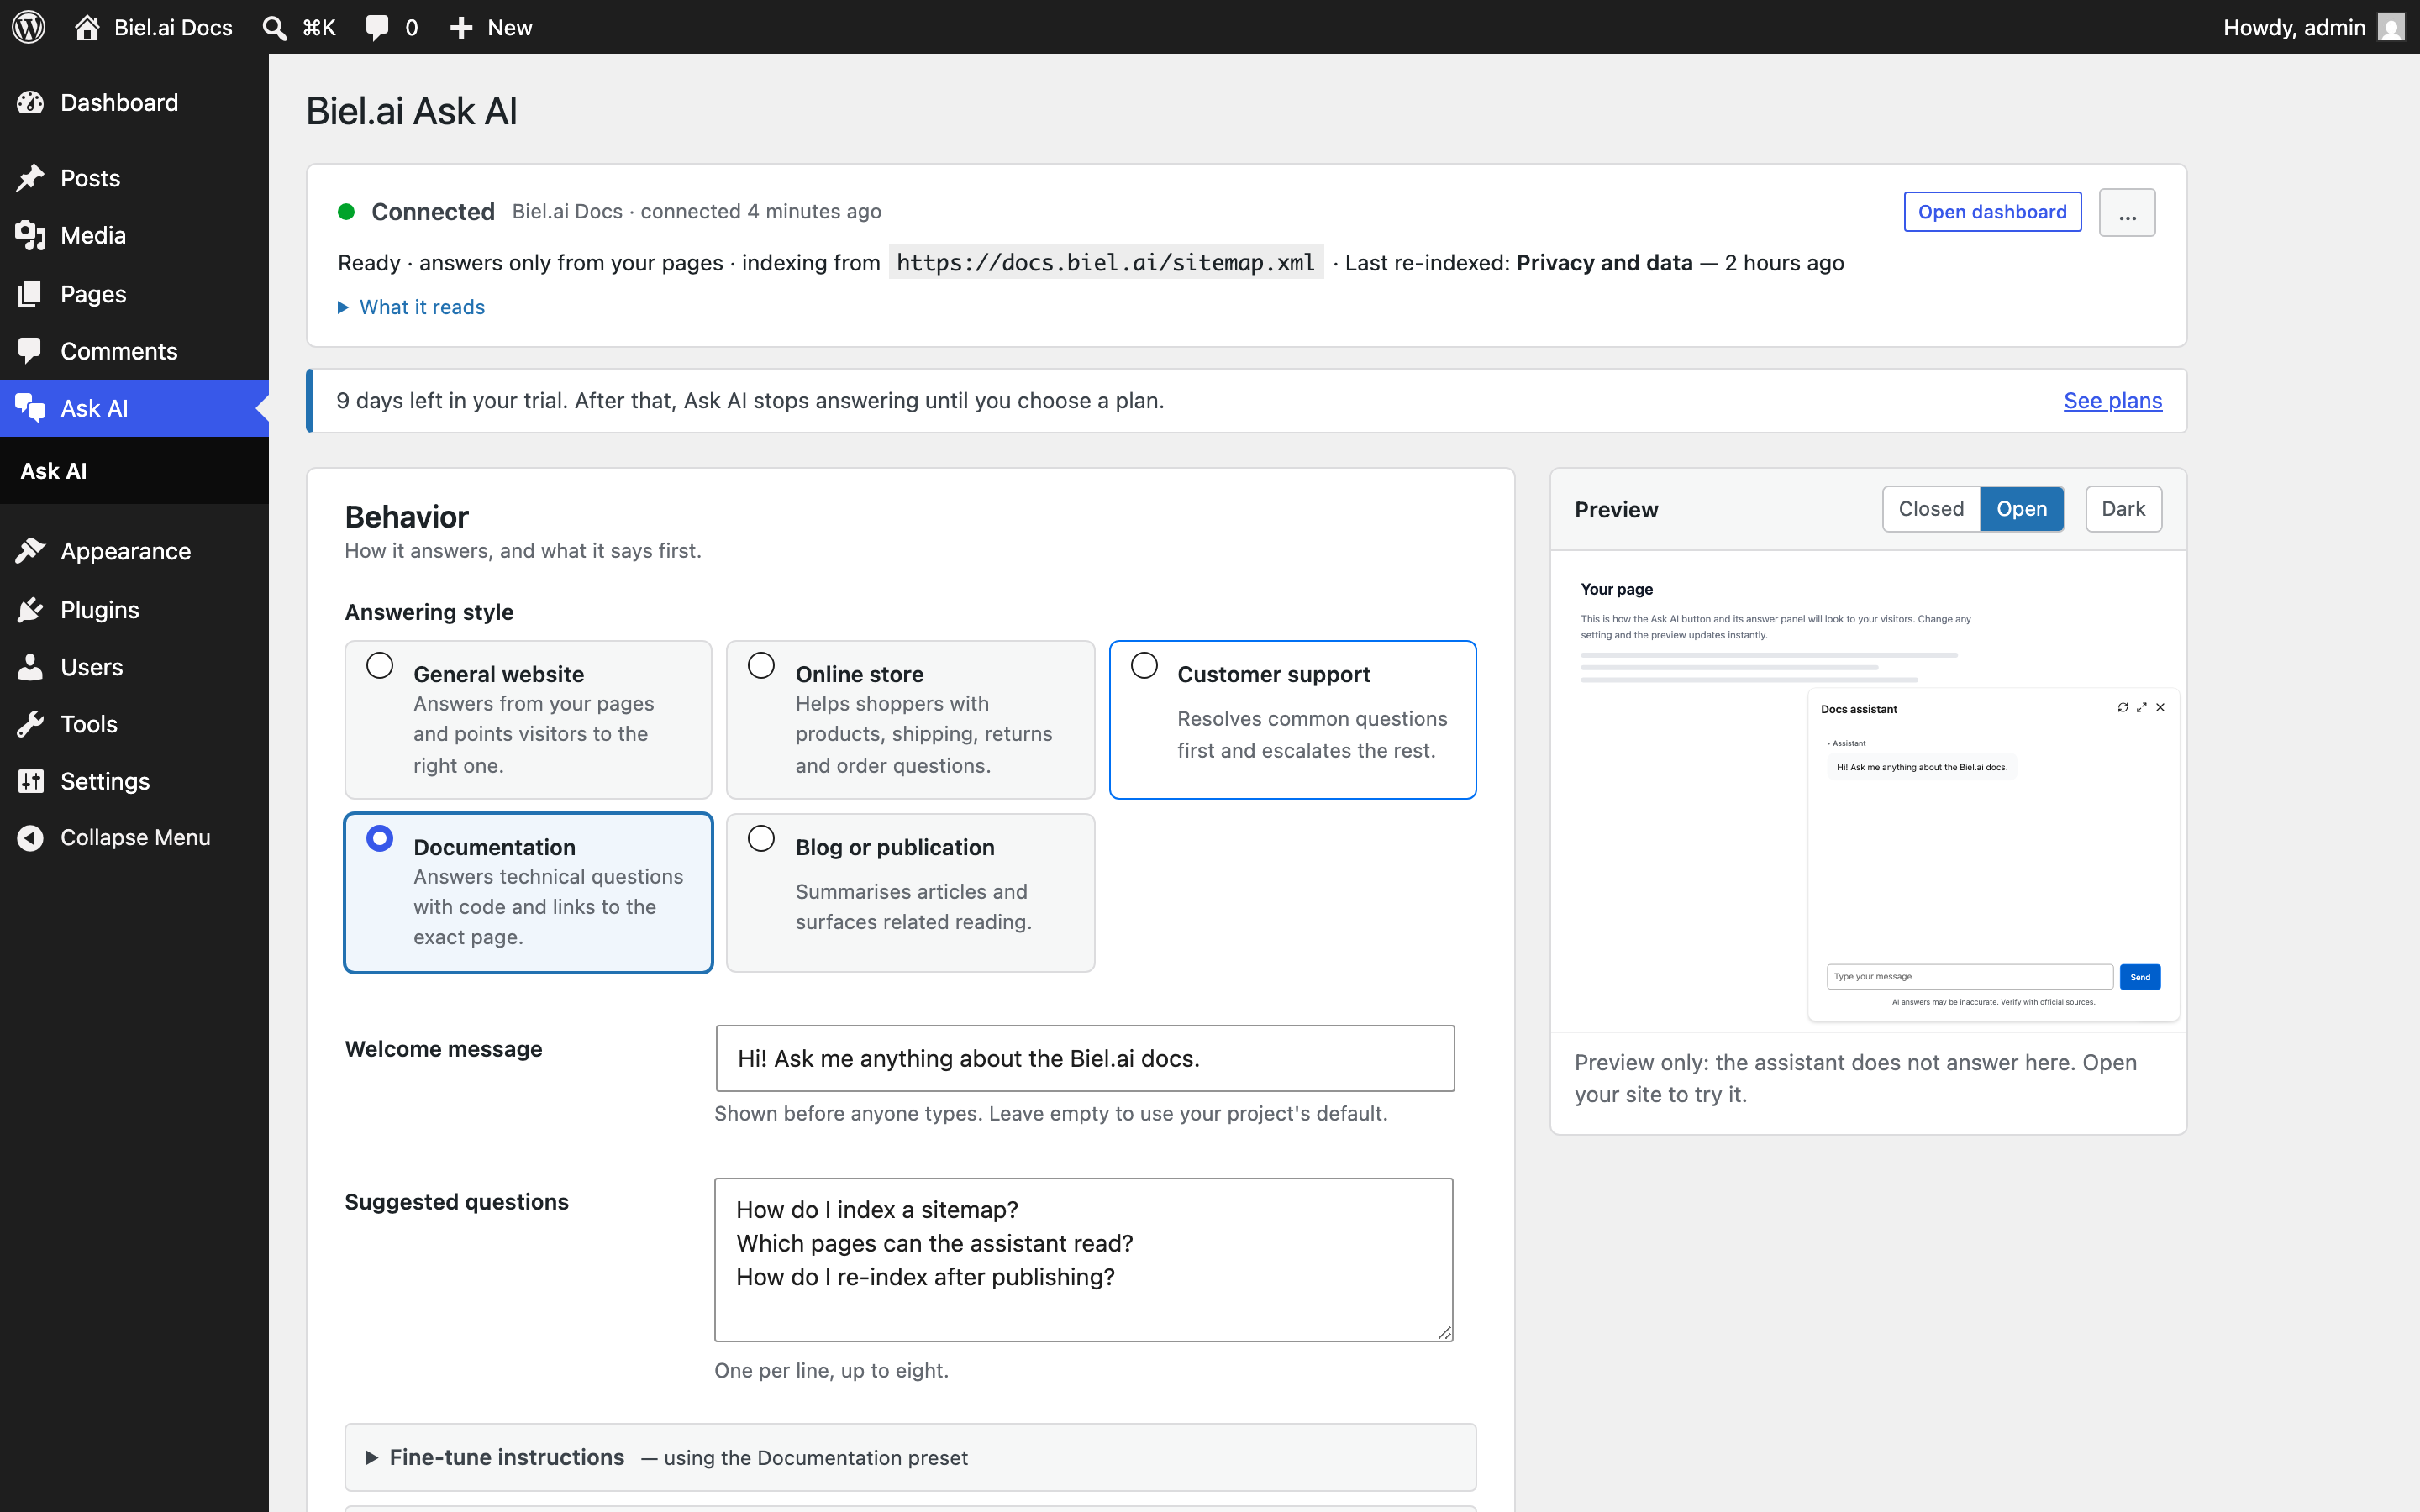Click Media in the sidebar menu
This screenshot has width=2420, height=1512.
(134, 235)
